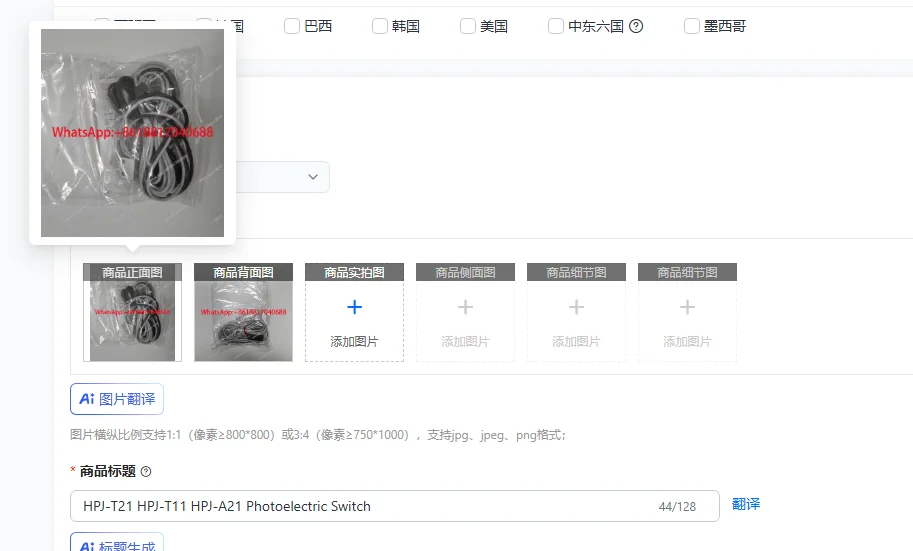913x551 pixels.
Task: Check the 韩国 checkbox
Action: pyautogui.click(x=380, y=26)
